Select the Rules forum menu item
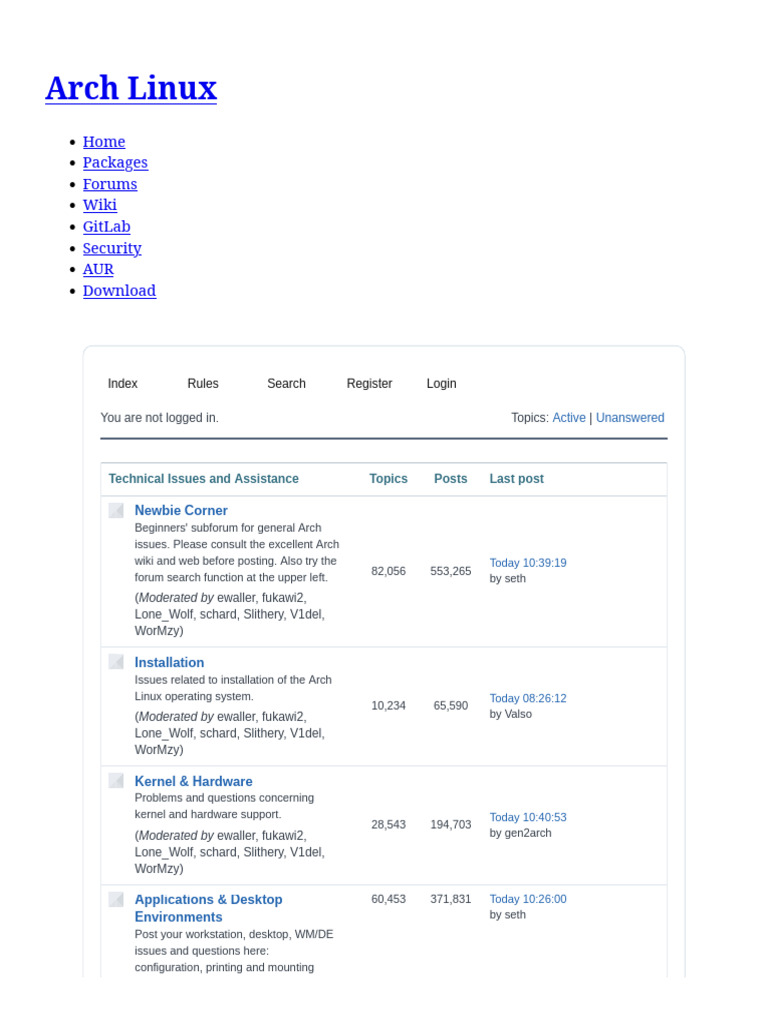The height and width of the screenshot is (1024, 768). tap(203, 383)
